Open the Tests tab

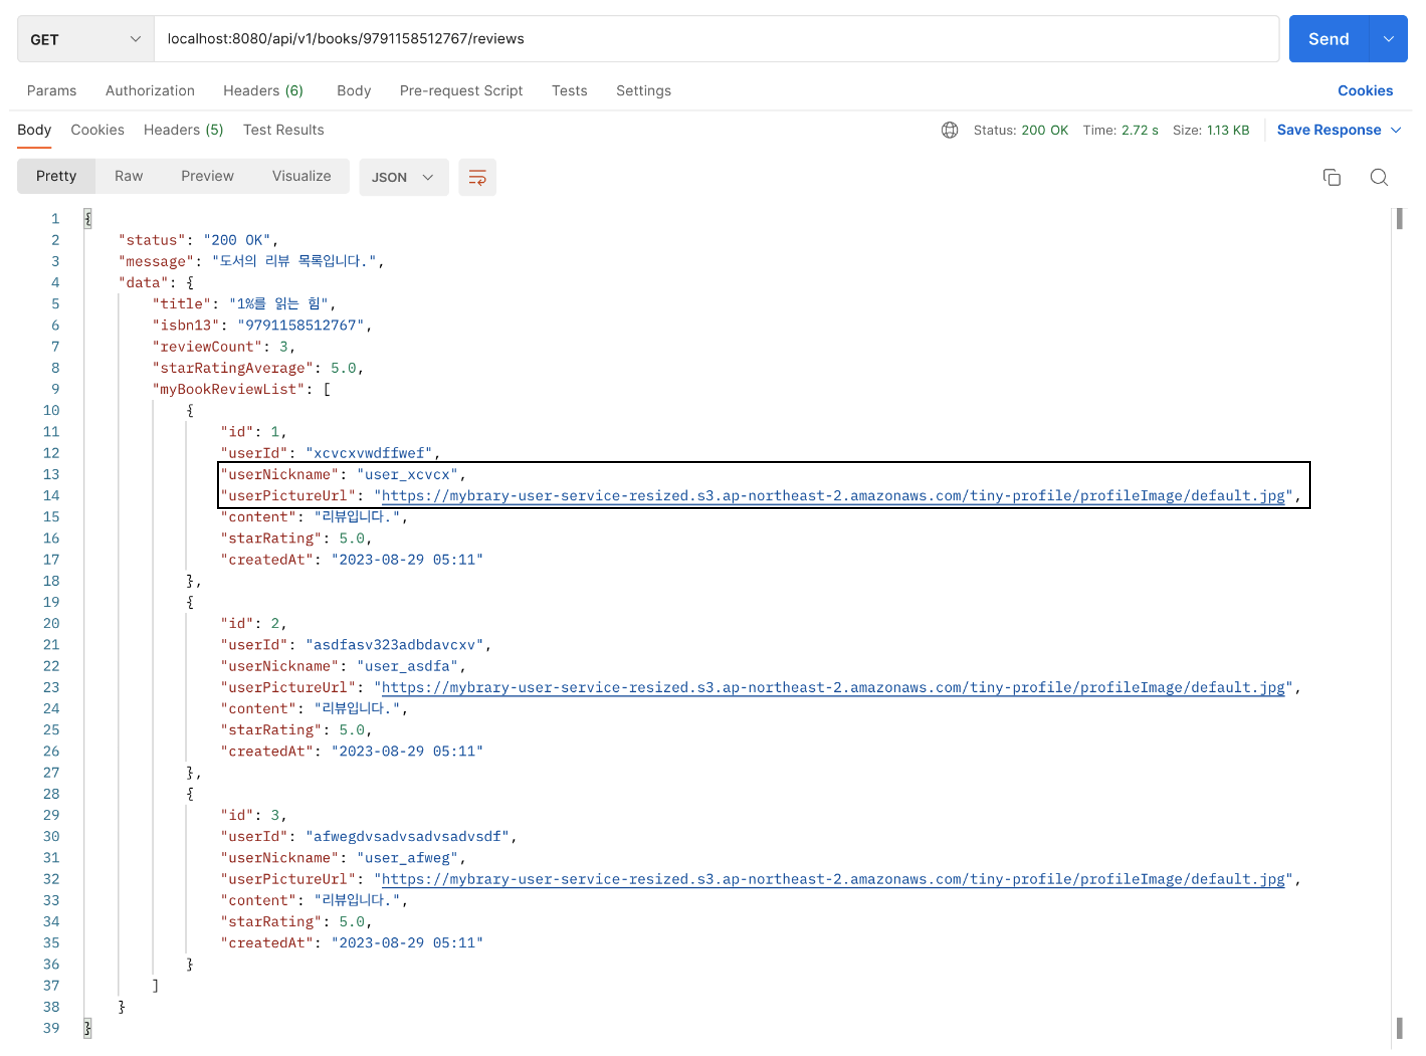(569, 90)
